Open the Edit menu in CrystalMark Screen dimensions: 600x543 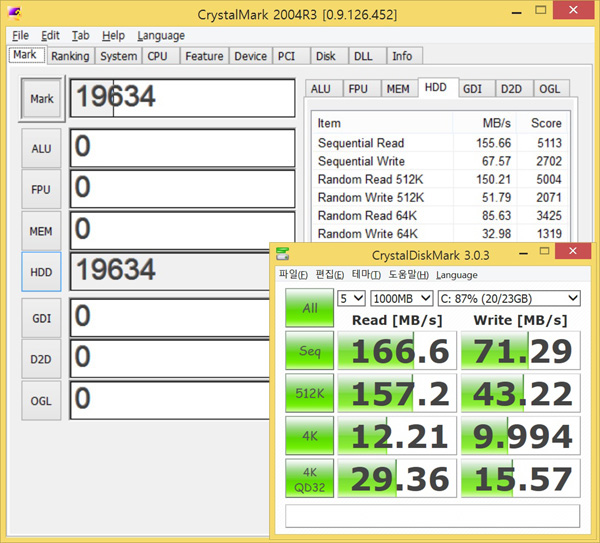[50, 36]
